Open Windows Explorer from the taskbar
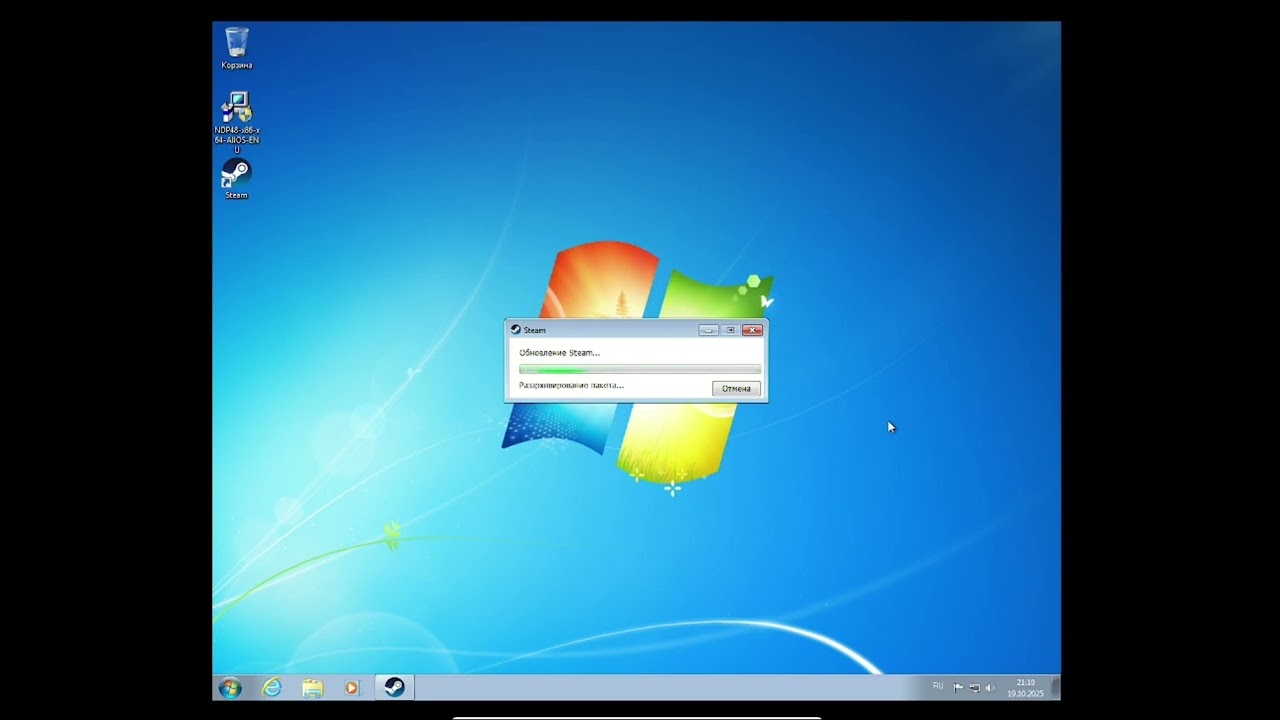The width and height of the screenshot is (1280, 720). tap(312, 688)
